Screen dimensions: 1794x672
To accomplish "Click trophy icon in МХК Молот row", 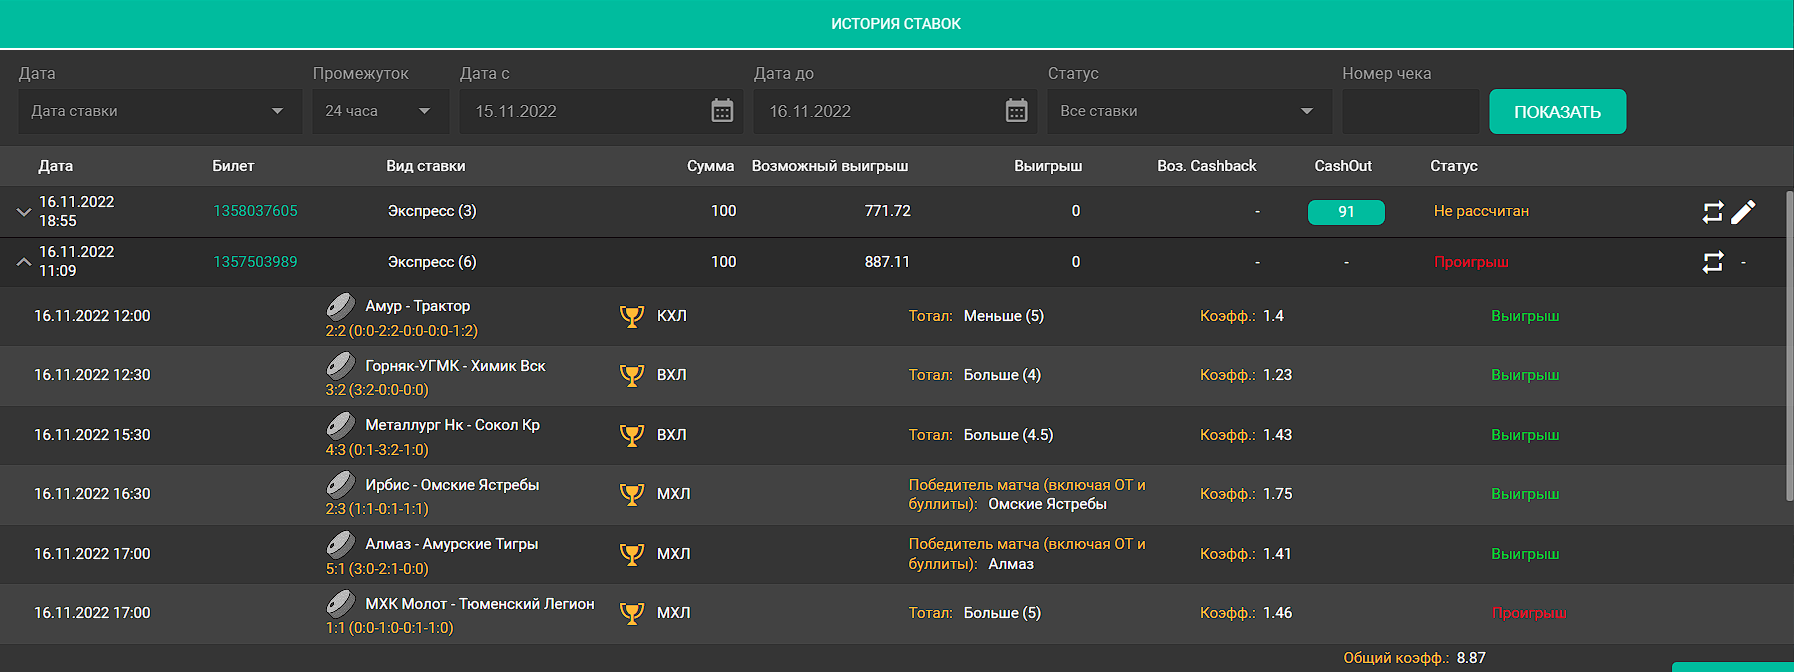I will [632, 613].
